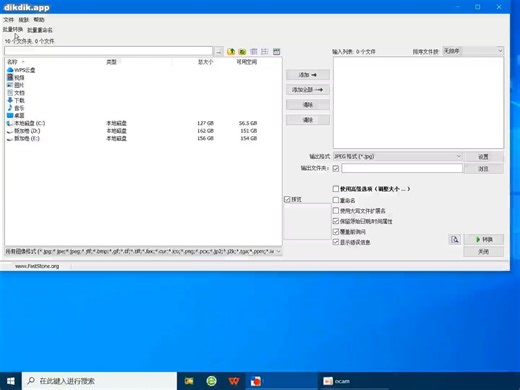Select the 桌面 desktop icon
The height and width of the screenshot is (390, 520).
click(10, 115)
